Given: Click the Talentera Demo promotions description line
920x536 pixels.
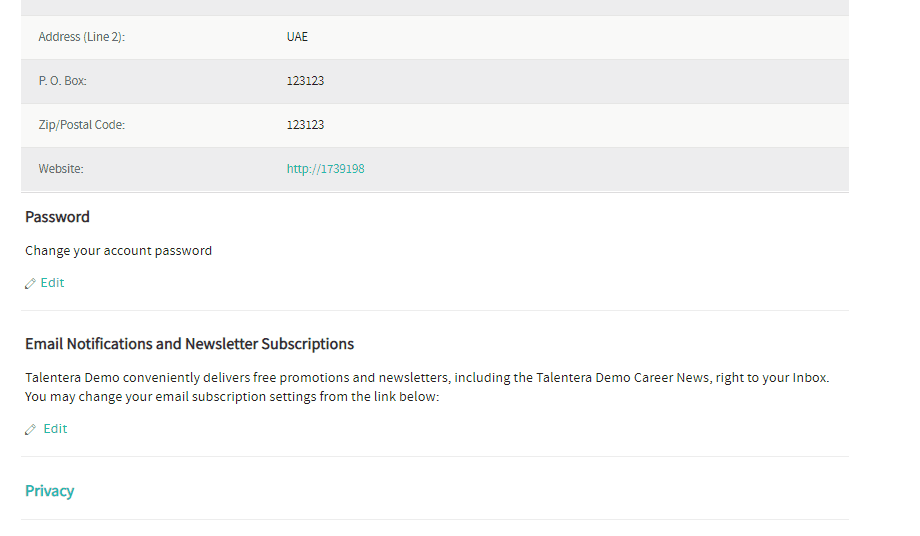Looking at the screenshot, I should click(x=427, y=378).
